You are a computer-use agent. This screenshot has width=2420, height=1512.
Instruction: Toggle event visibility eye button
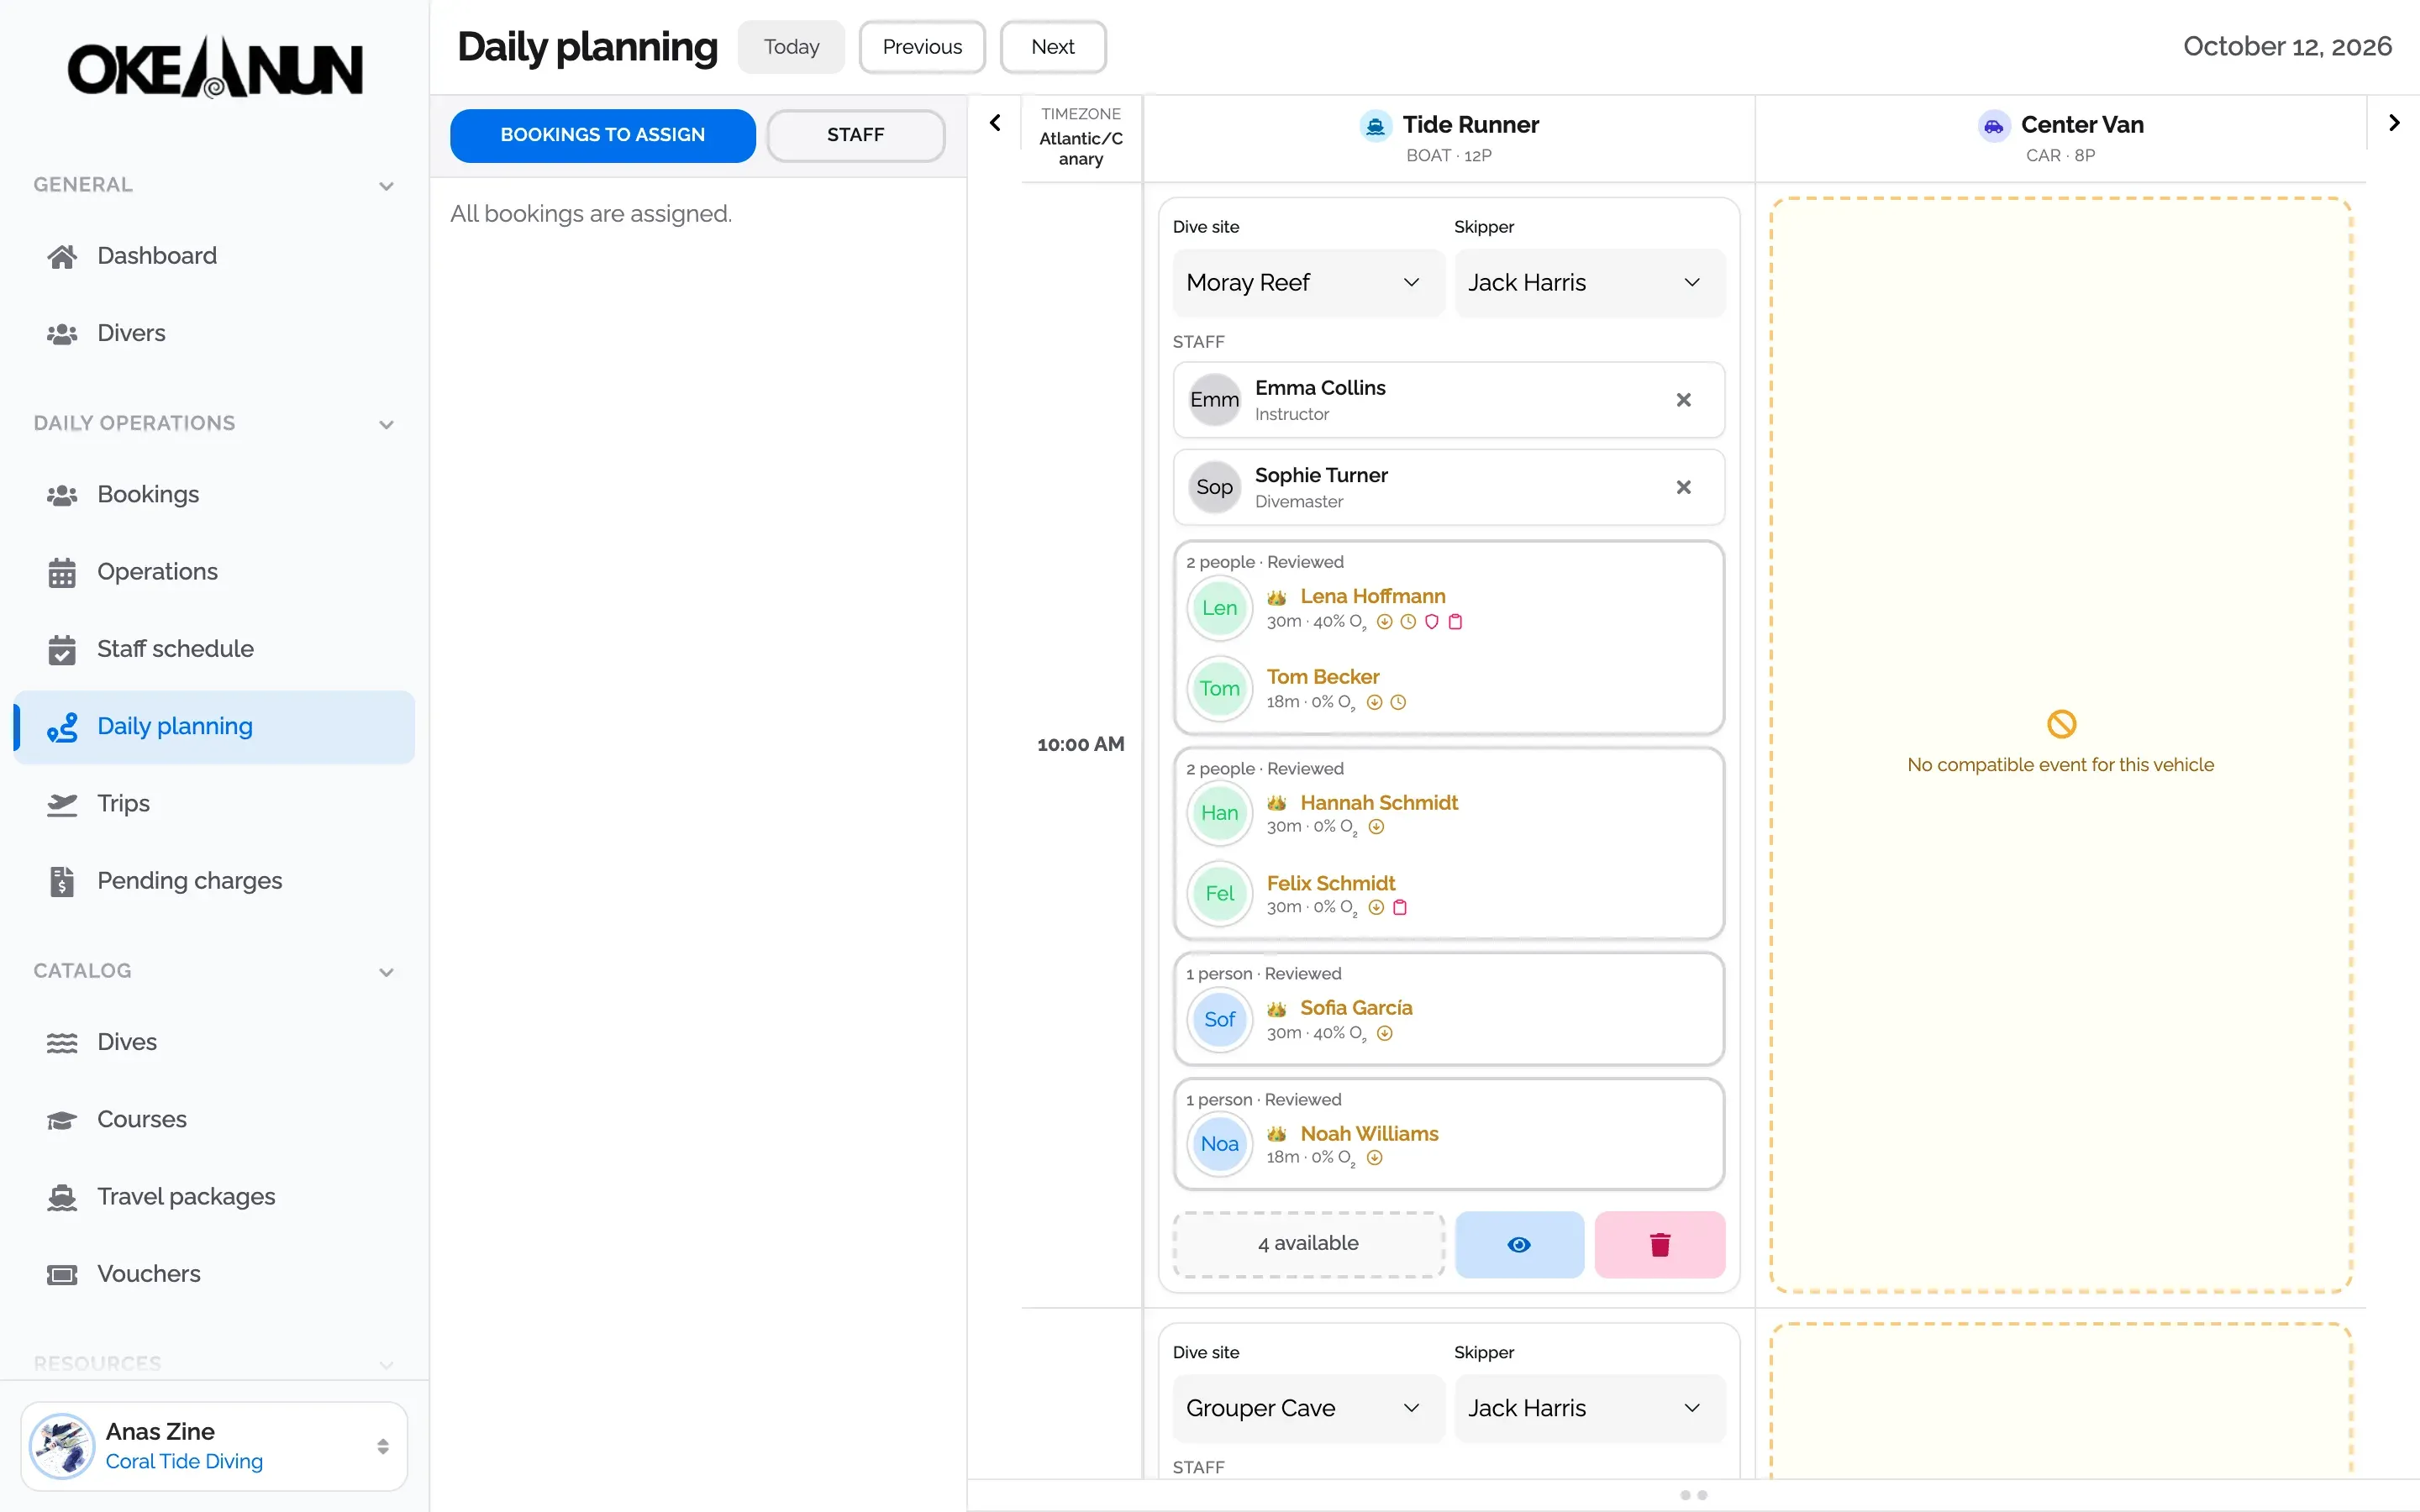click(1519, 1244)
